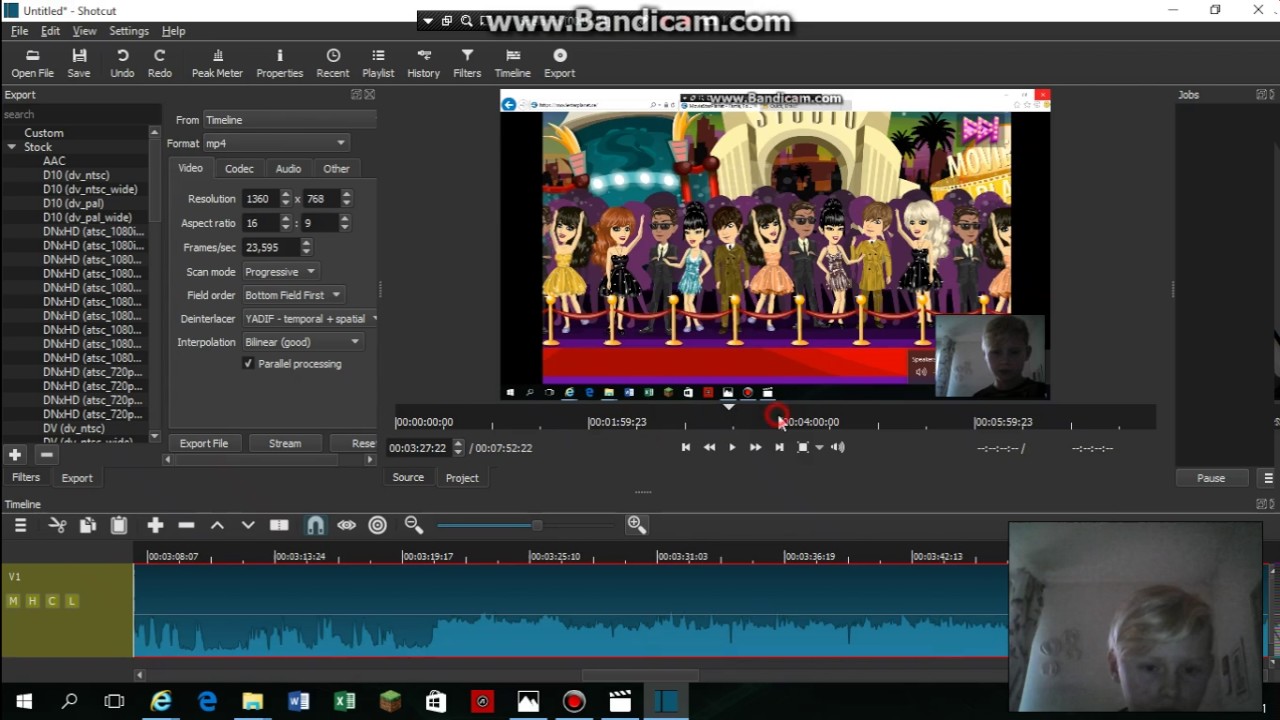The width and height of the screenshot is (1280, 720).
Task: Hide track V1 with H button
Action: [33, 601]
